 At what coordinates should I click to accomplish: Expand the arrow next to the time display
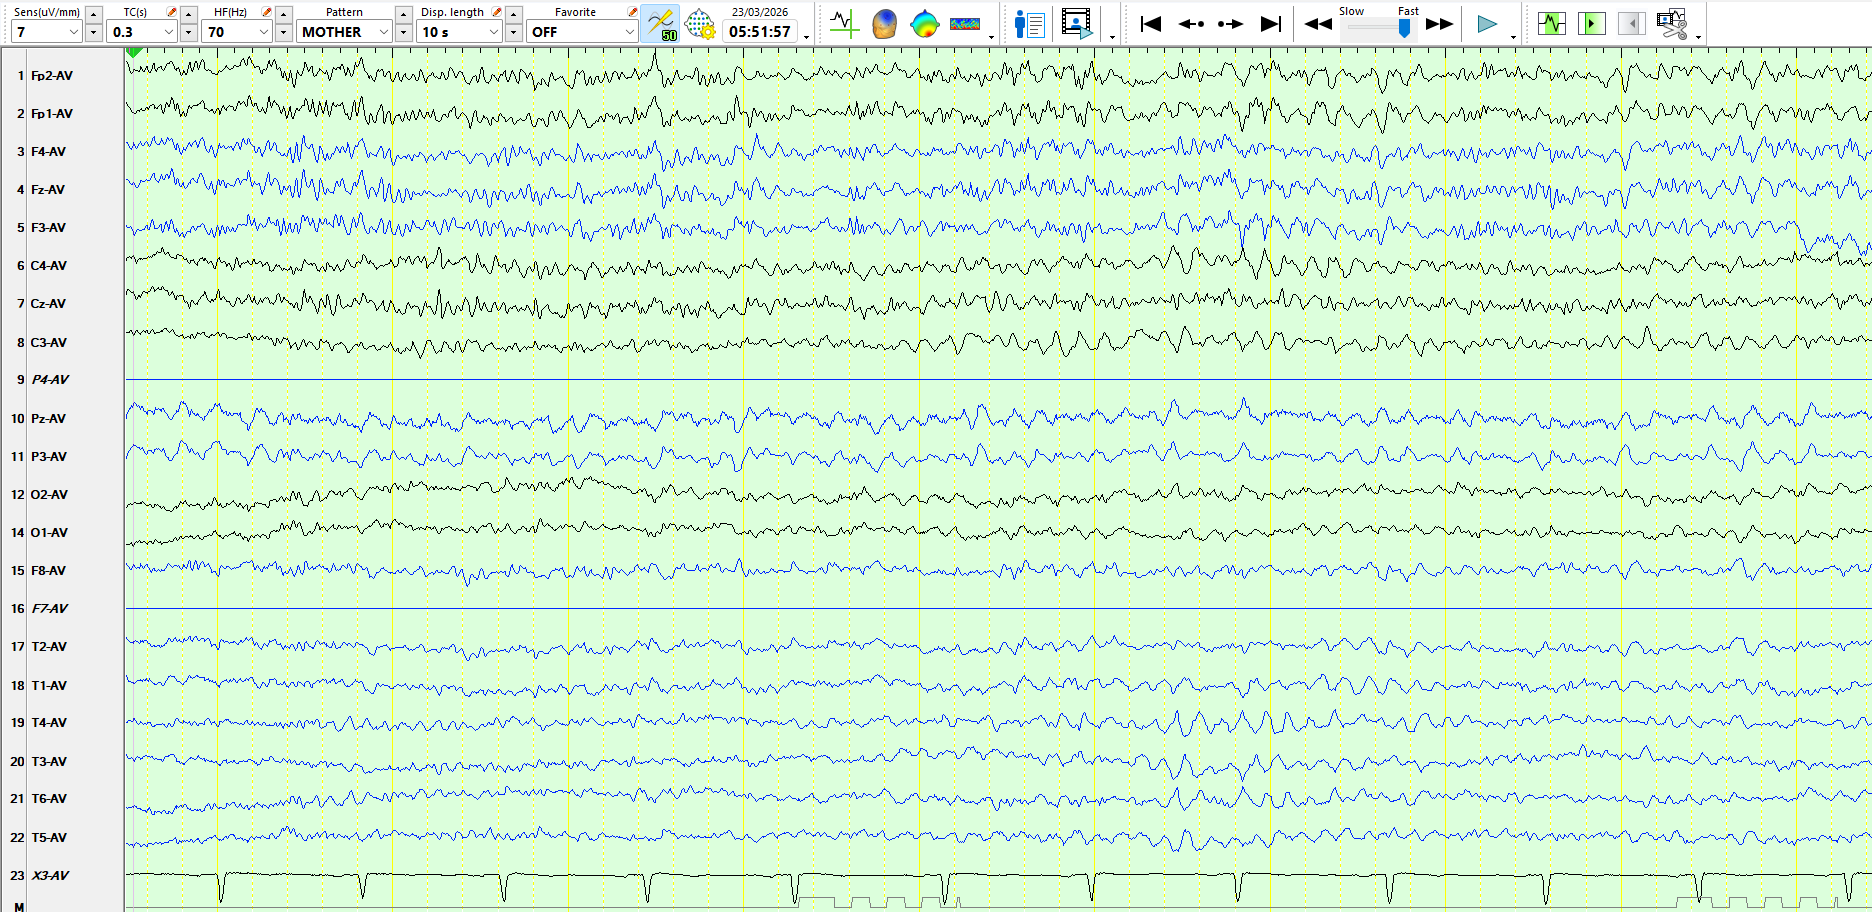coord(806,37)
